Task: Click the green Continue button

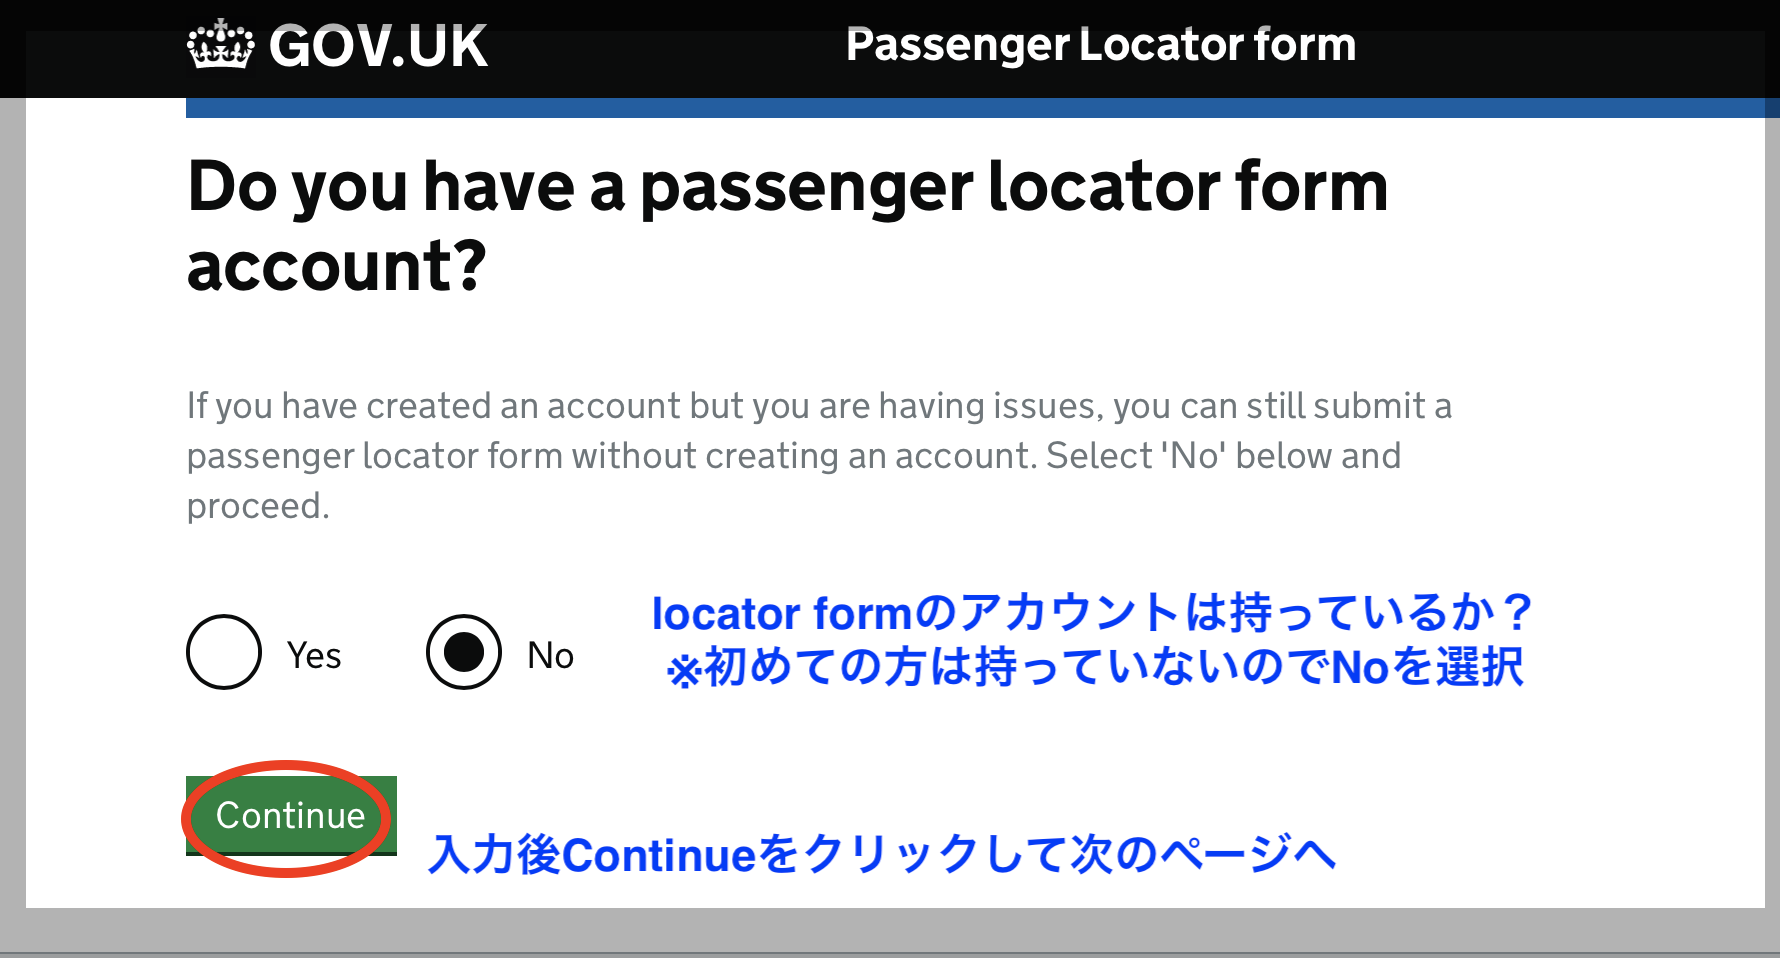Action: point(291,816)
